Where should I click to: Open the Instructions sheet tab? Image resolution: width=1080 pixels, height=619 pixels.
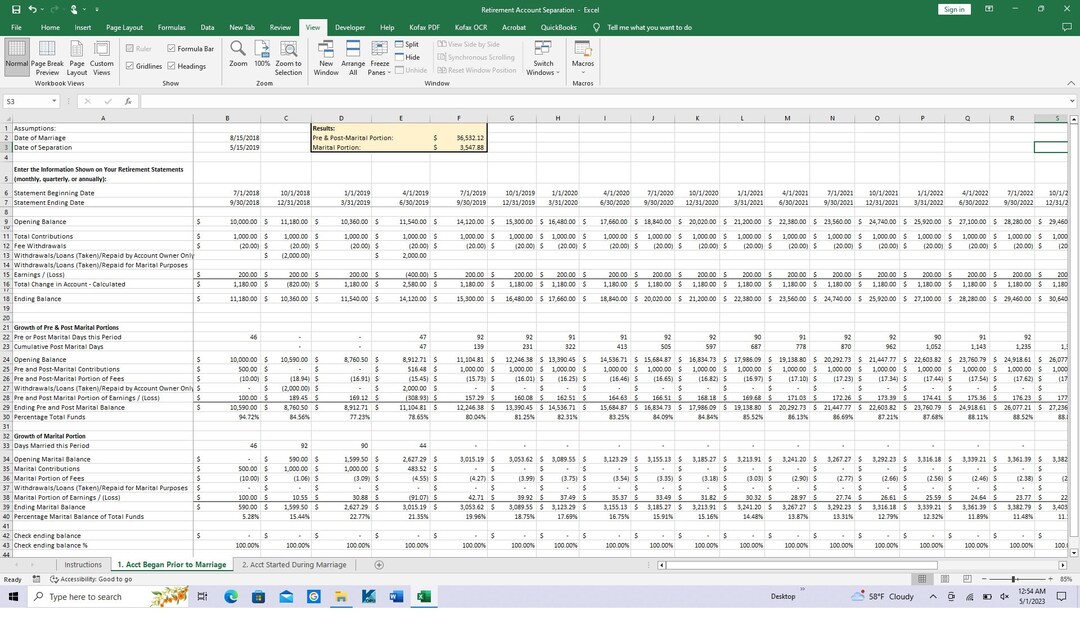coord(82,564)
